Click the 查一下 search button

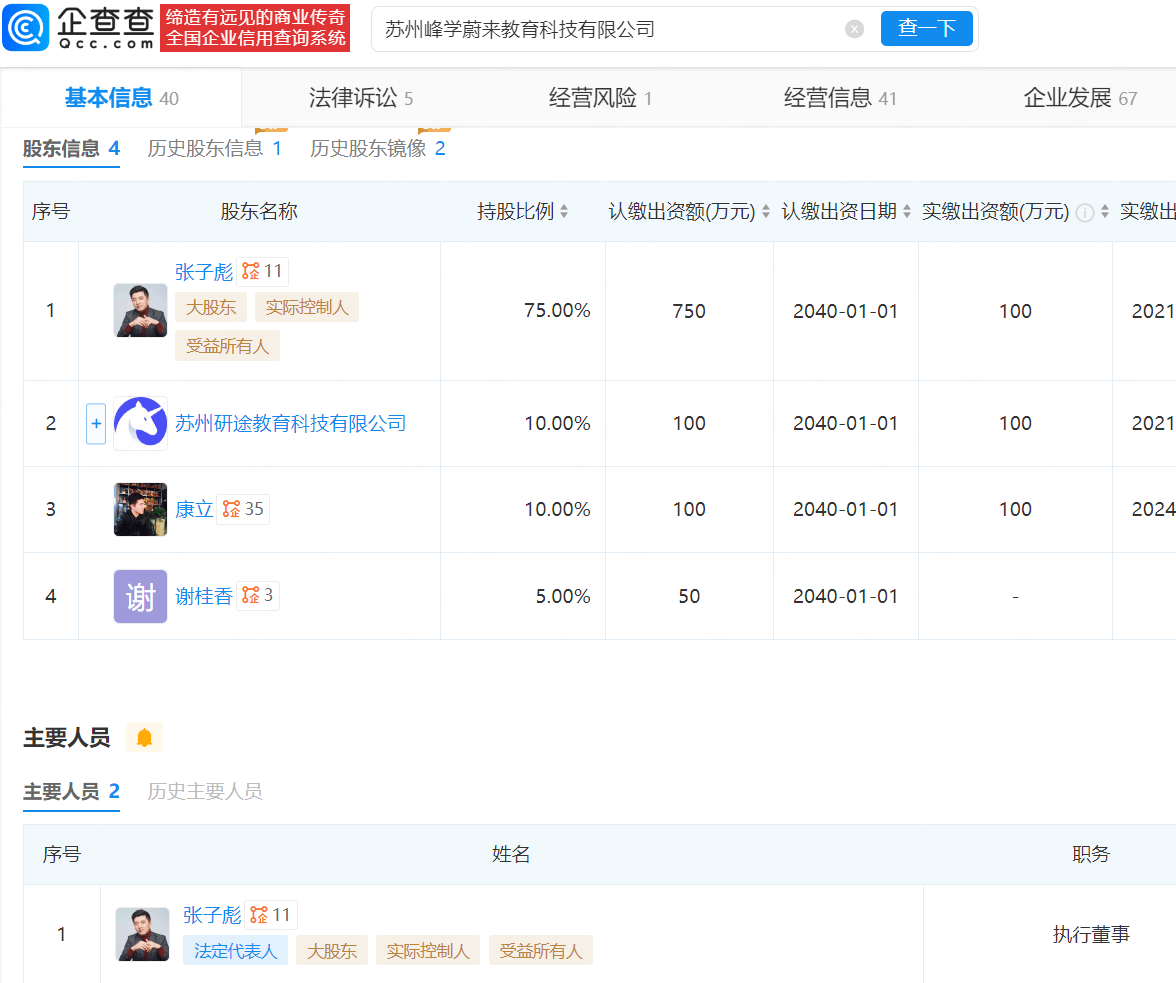click(x=926, y=28)
